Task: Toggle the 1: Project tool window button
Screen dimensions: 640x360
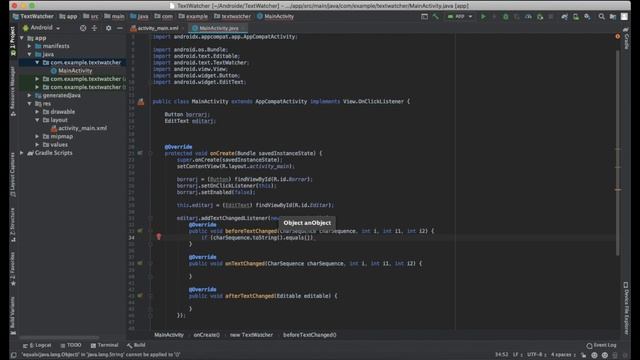Action: (x=13, y=41)
